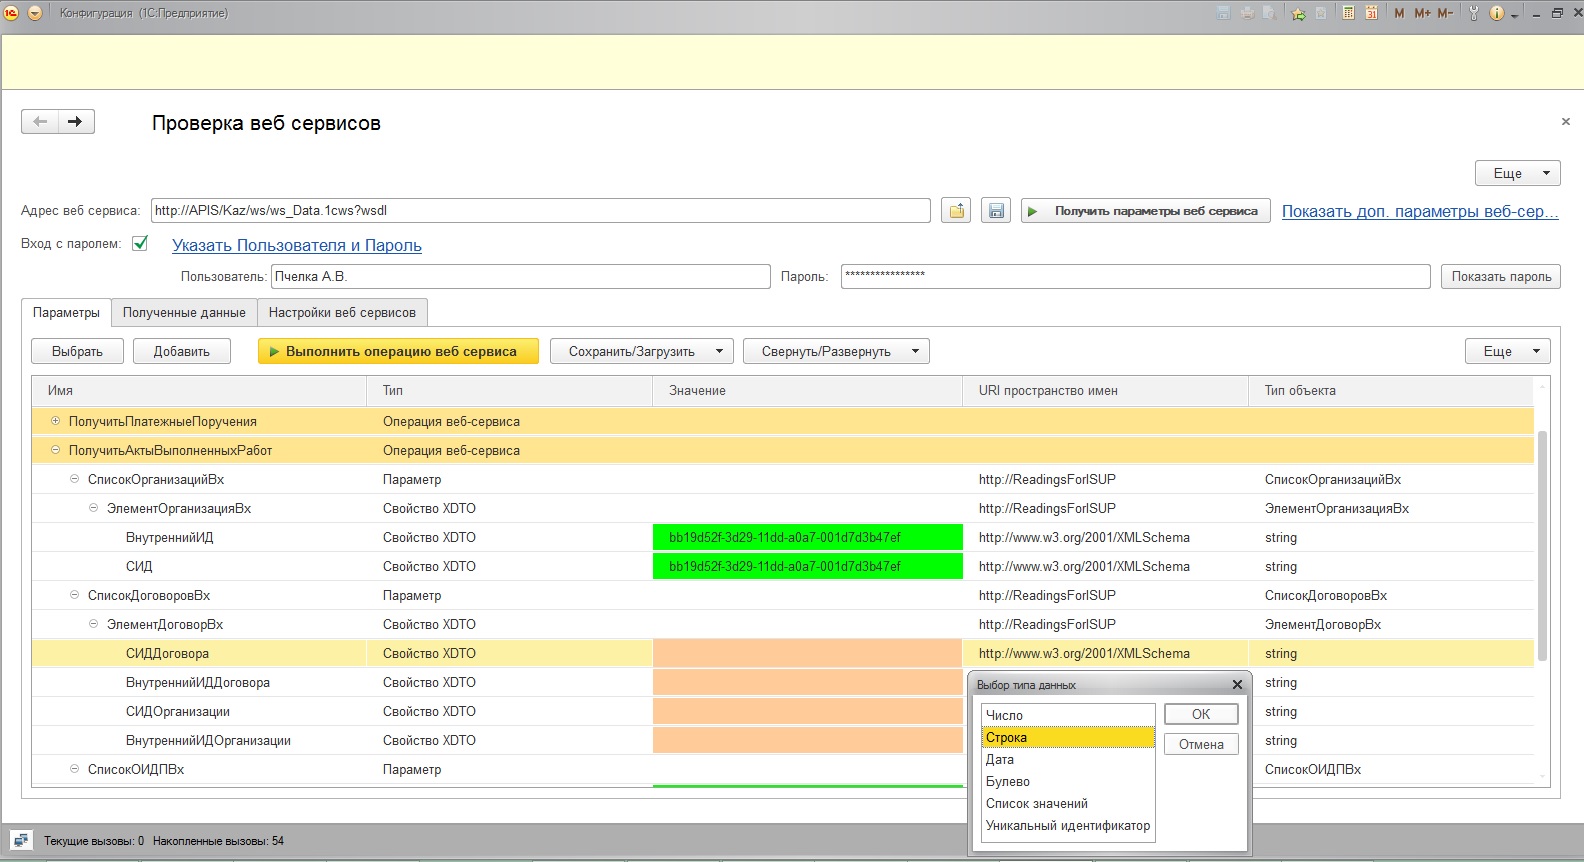Close the Проверка веб сервисов form

1565,122
